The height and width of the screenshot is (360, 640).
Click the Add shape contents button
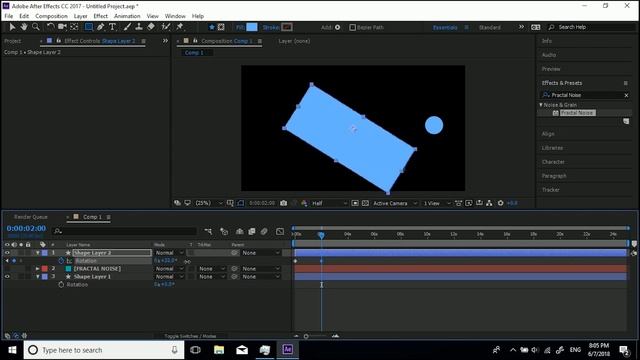(338, 27)
